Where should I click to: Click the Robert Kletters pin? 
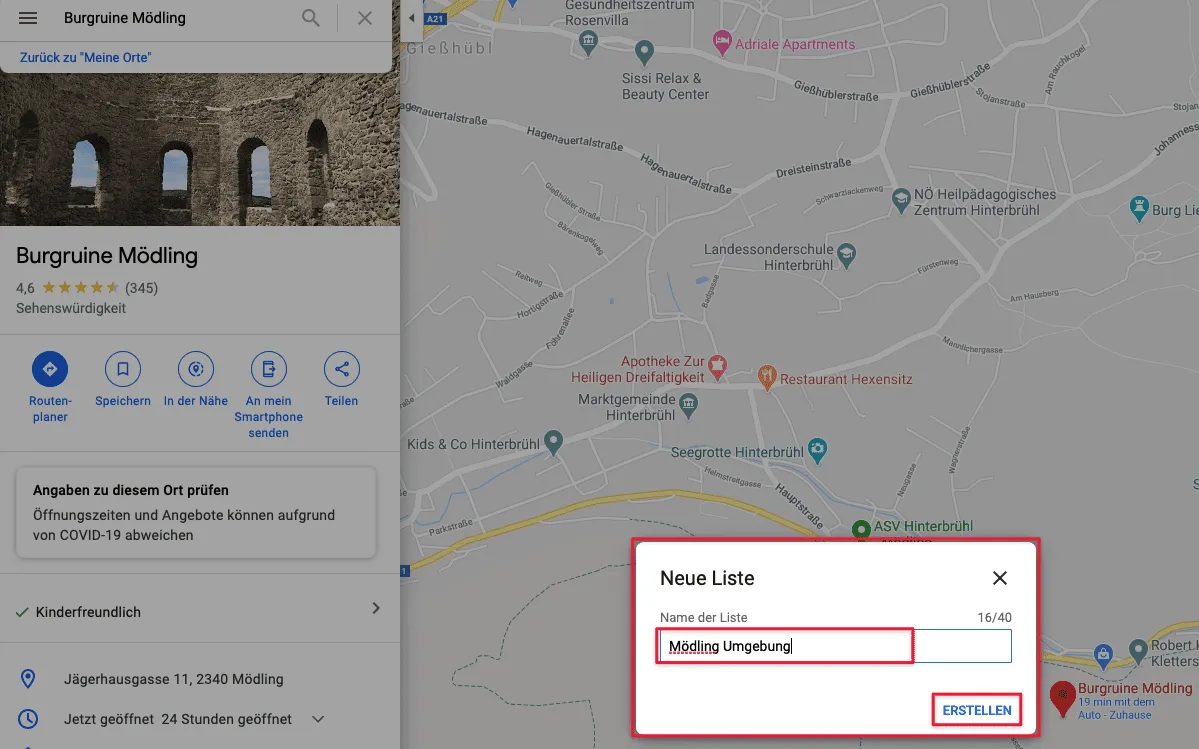point(1138,651)
